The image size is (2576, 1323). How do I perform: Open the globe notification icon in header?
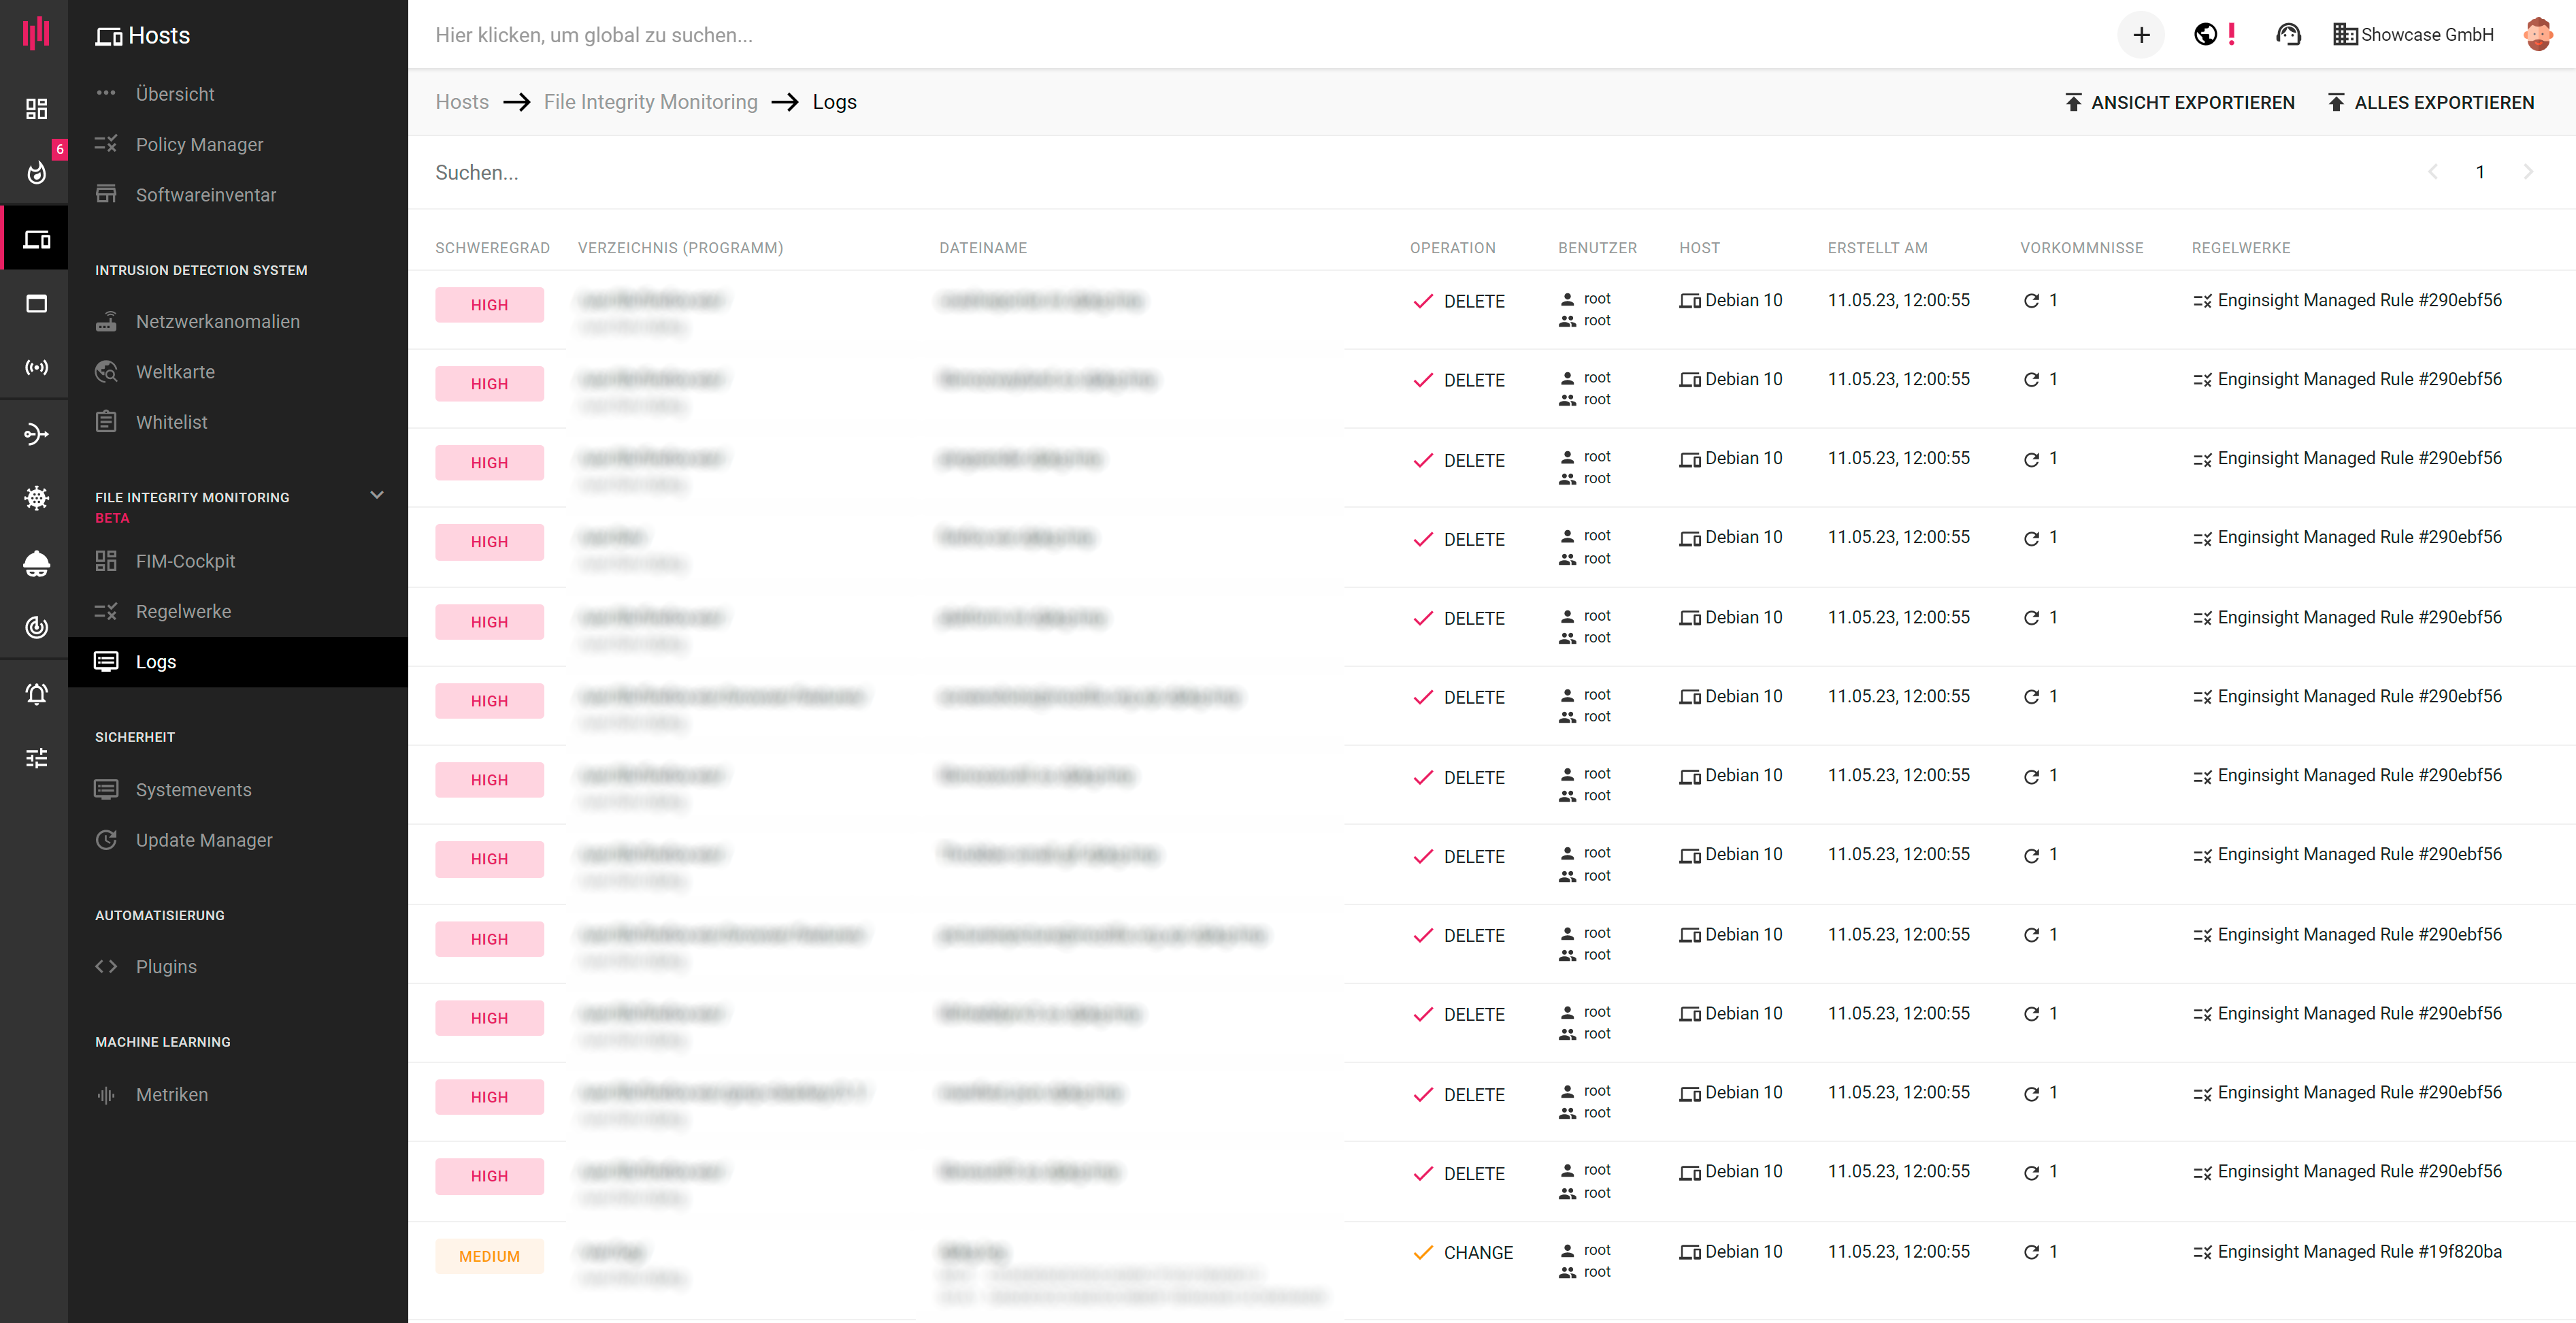point(2205,35)
